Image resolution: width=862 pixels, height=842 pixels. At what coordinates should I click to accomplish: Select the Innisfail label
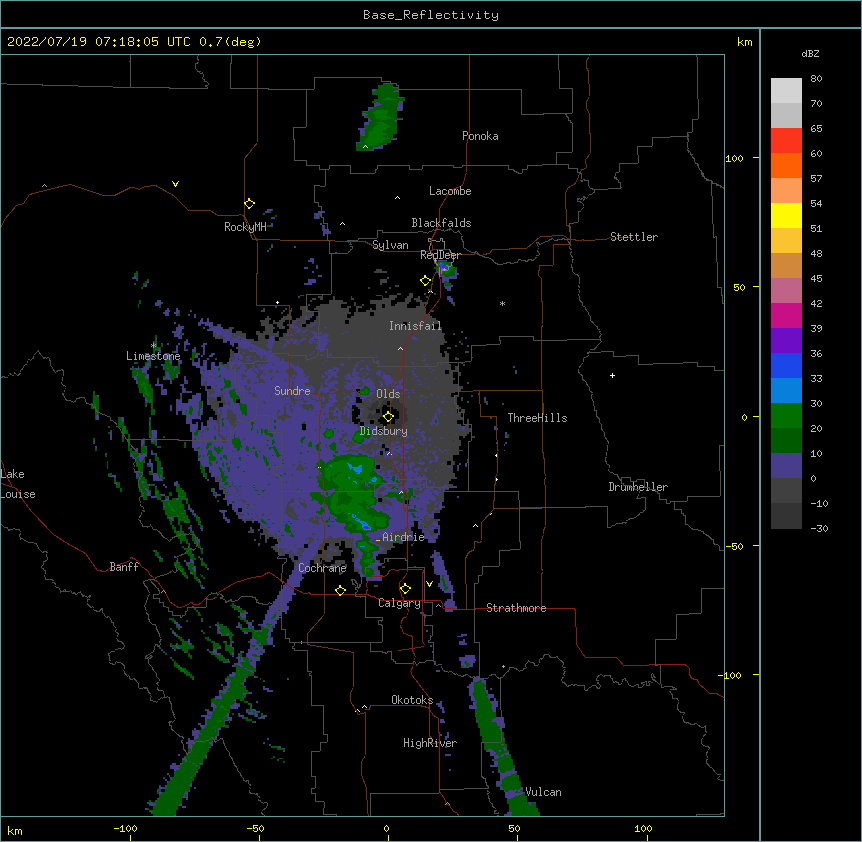pos(415,326)
